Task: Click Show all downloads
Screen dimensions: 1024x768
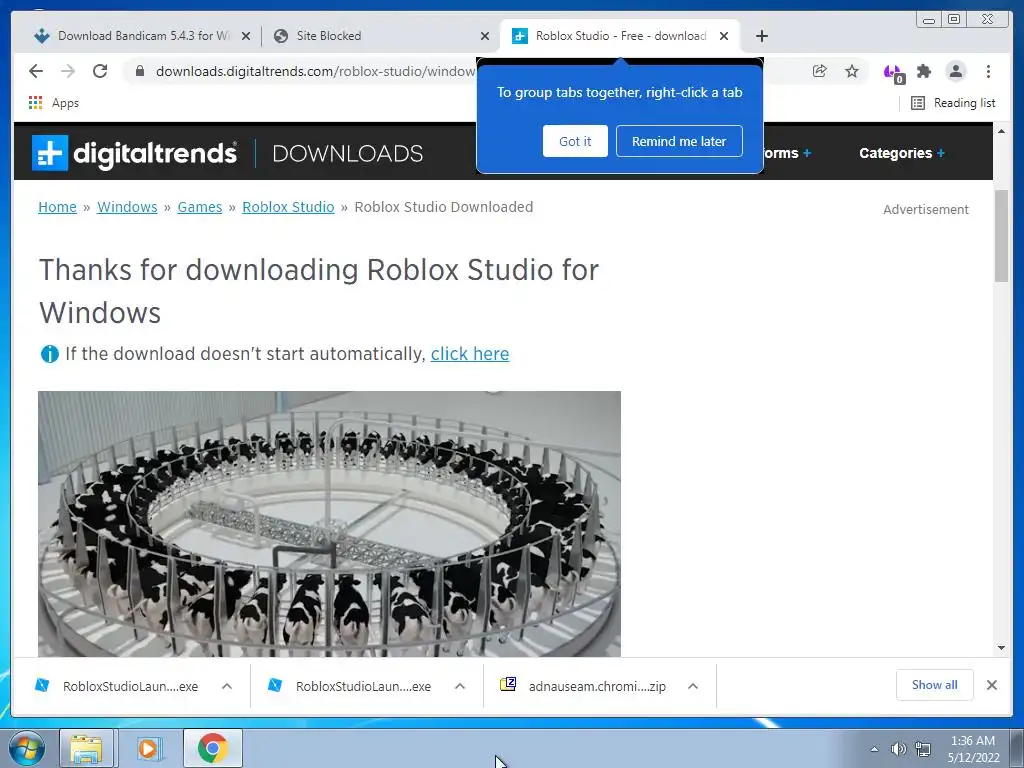Action: (x=935, y=685)
